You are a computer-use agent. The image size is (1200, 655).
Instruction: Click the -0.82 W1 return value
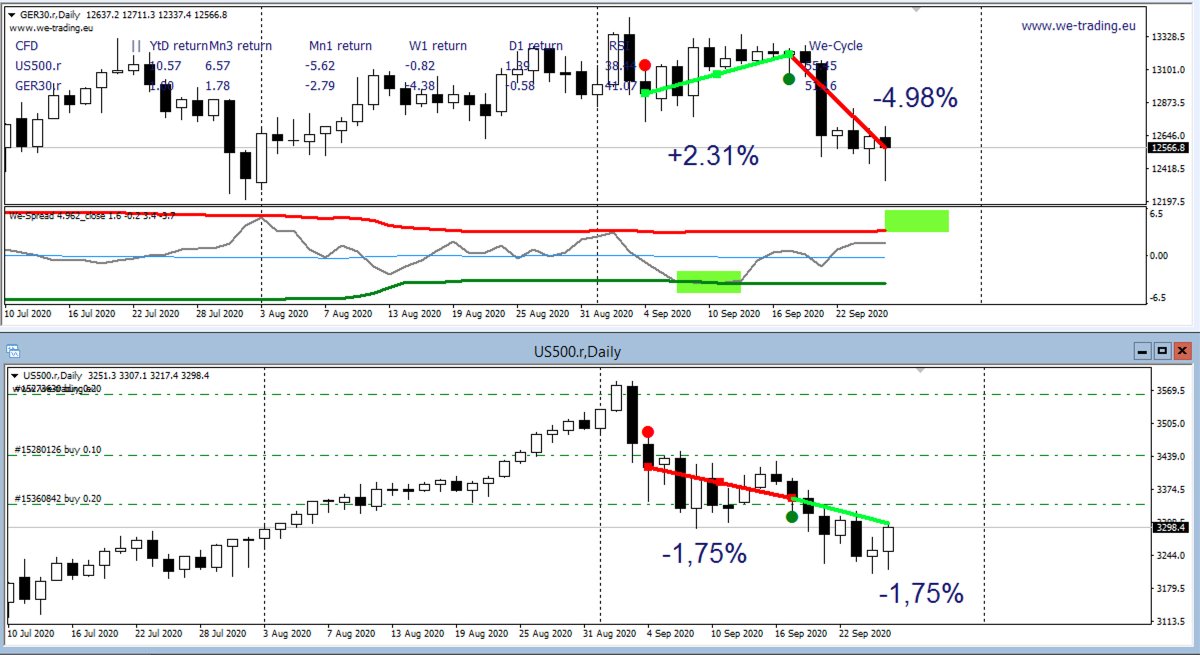(419, 66)
